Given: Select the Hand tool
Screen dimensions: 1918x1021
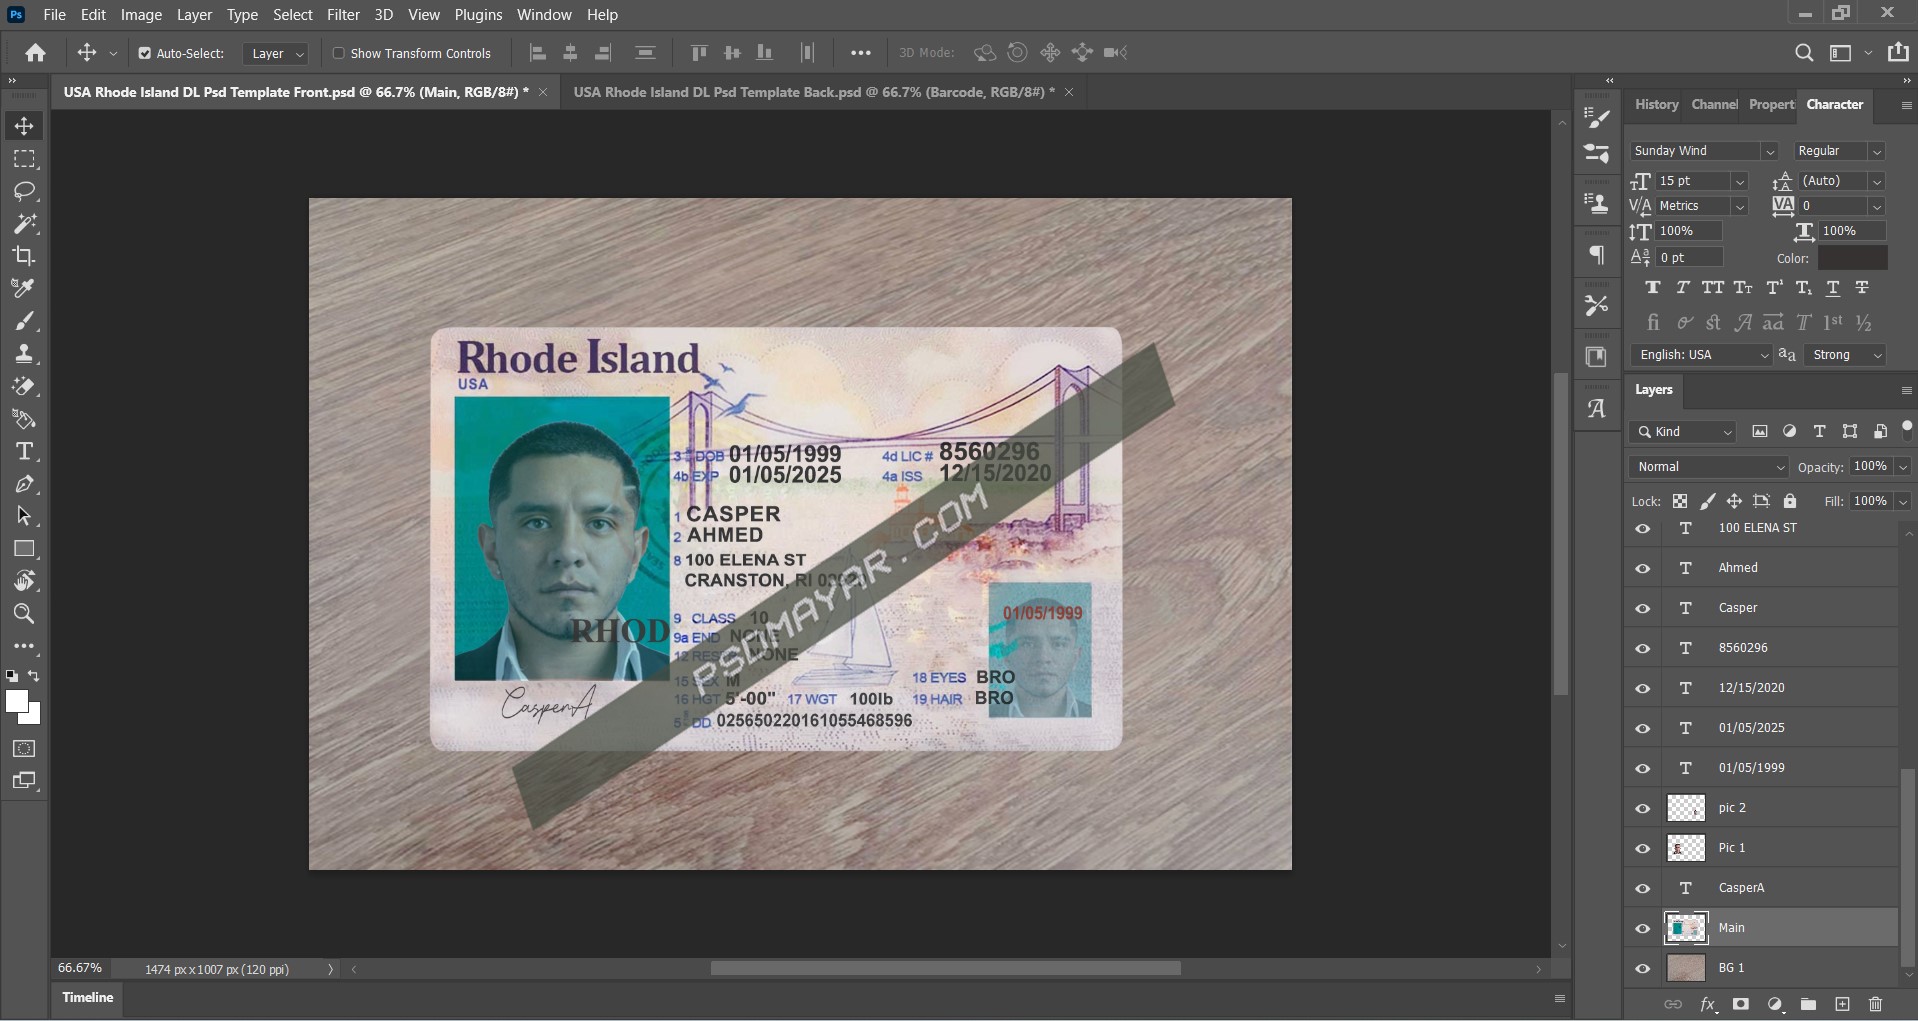Looking at the screenshot, I should [24, 581].
